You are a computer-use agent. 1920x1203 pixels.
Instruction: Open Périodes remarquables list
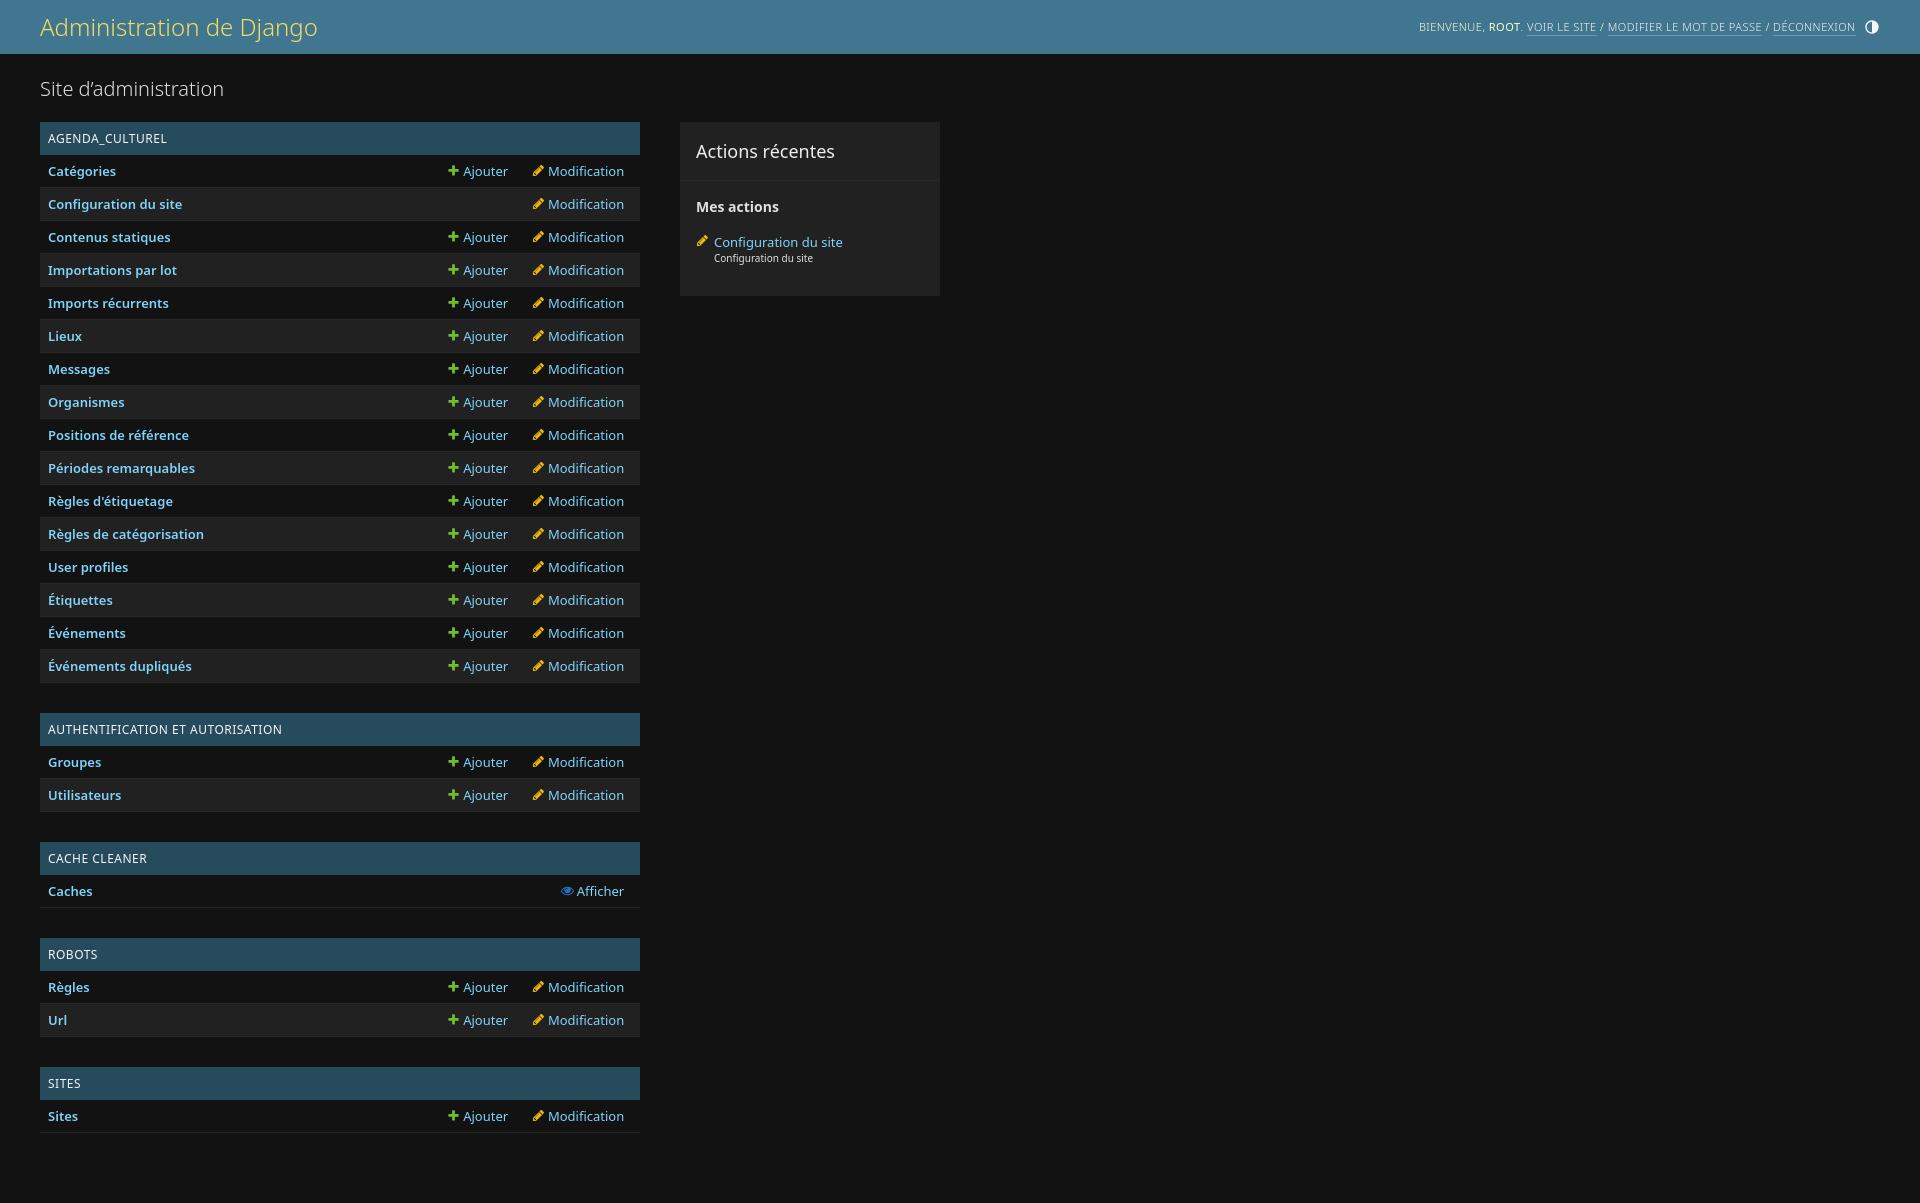tap(121, 469)
